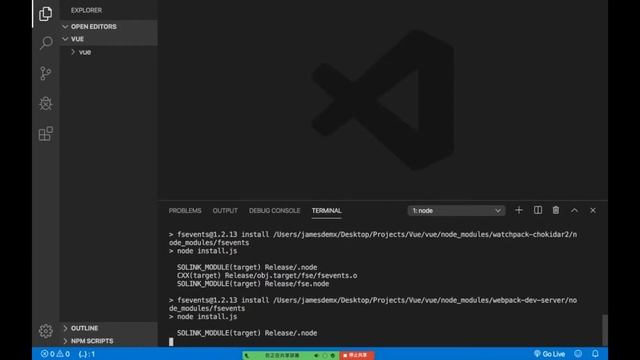Viewport: 640px width, 360px height.
Task: Switch to the PROBLEMS tab
Action: pyautogui.click(x=185, y=211)
